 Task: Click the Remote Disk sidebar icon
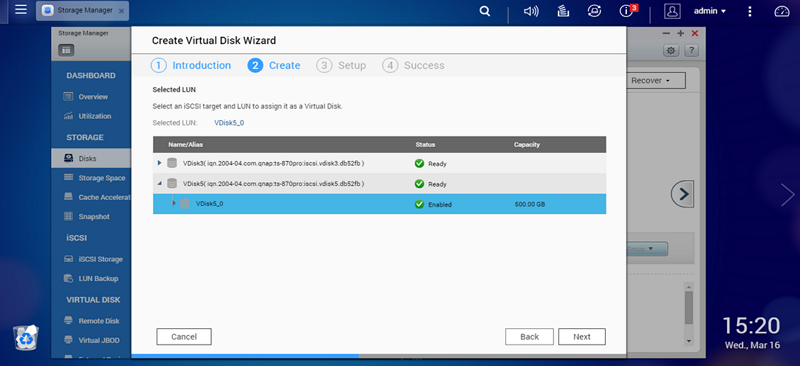68,321
